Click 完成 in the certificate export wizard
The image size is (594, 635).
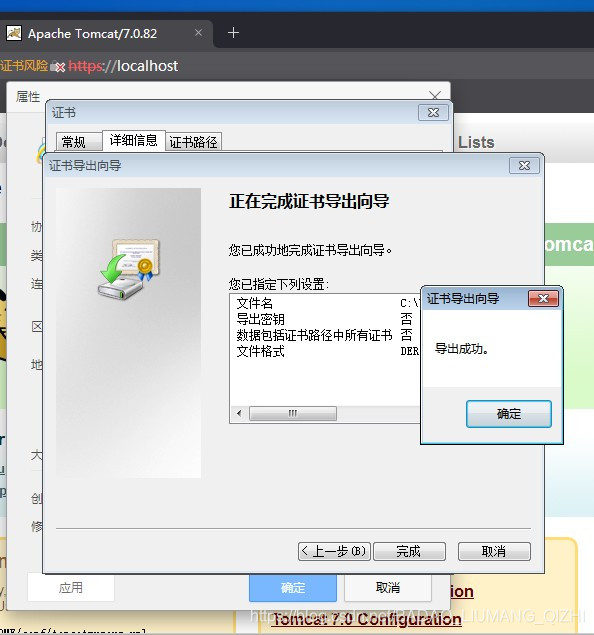(409, 551)
